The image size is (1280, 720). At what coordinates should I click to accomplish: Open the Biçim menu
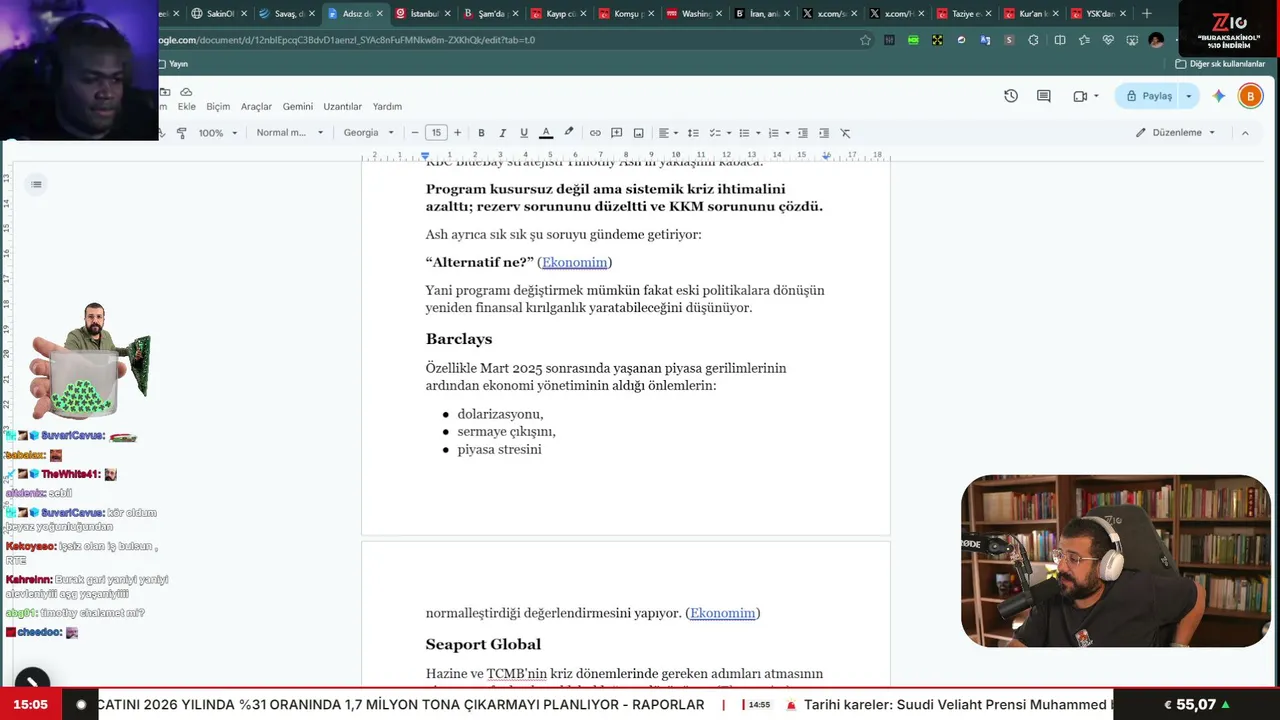pos(218,106)
